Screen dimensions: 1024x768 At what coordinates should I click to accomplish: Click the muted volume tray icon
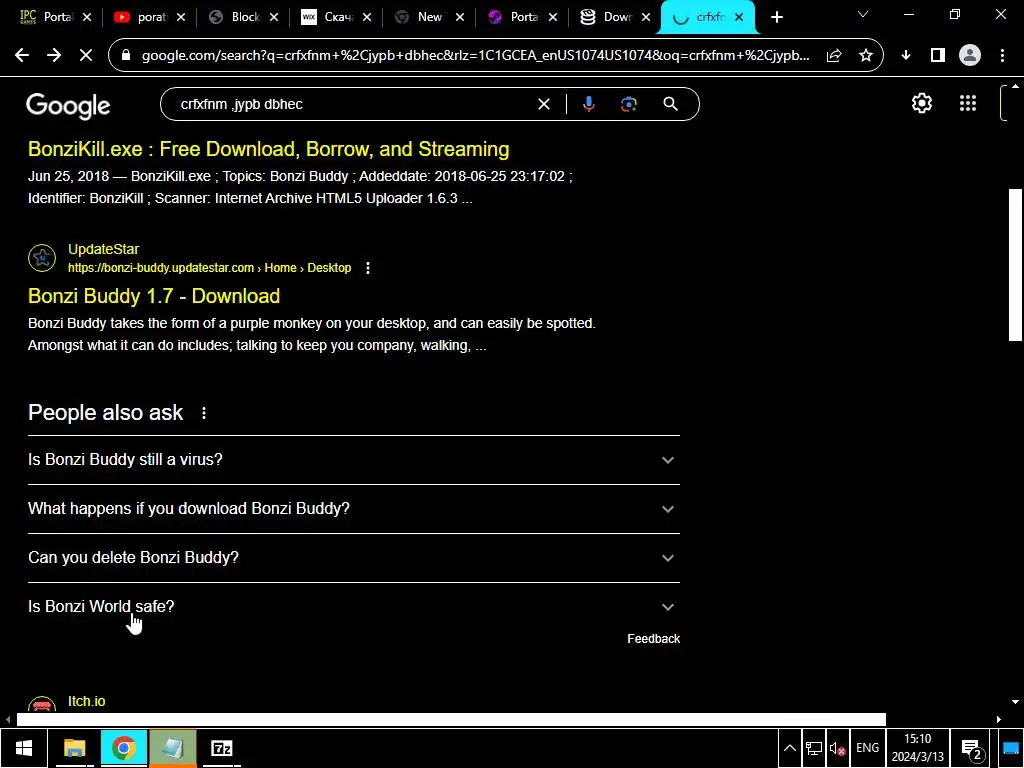pyautogui.click(x=838, y=748)
